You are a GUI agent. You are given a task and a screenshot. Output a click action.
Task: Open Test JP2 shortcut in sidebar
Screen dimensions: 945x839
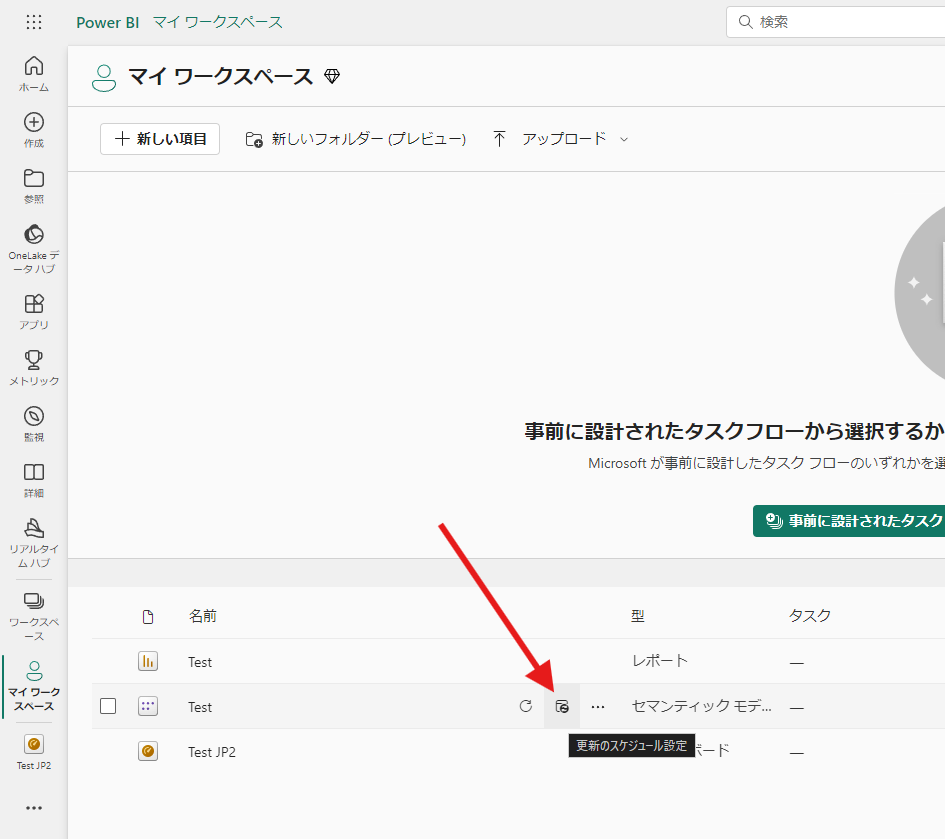(x=34, y=752)
